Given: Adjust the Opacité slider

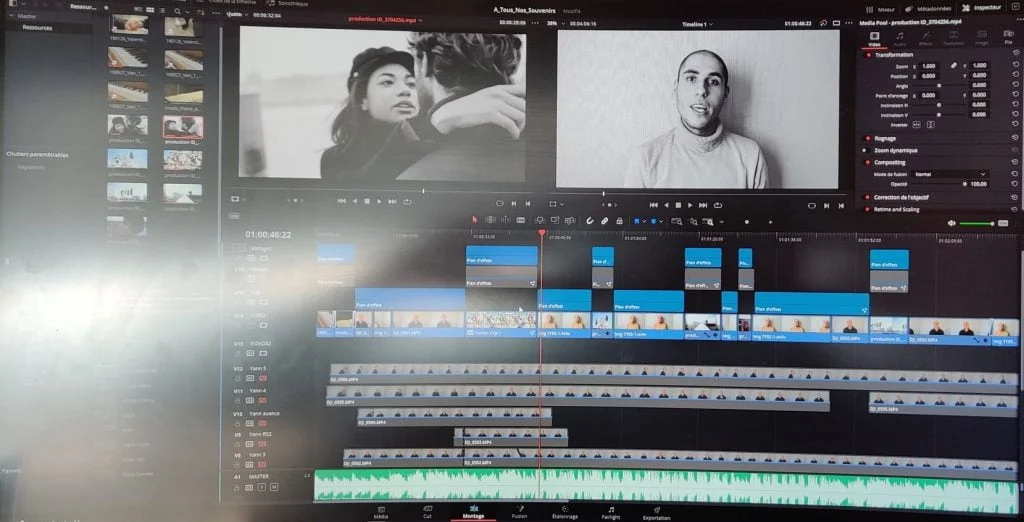Looking at the screenshot, I should (x=965, y=184).
